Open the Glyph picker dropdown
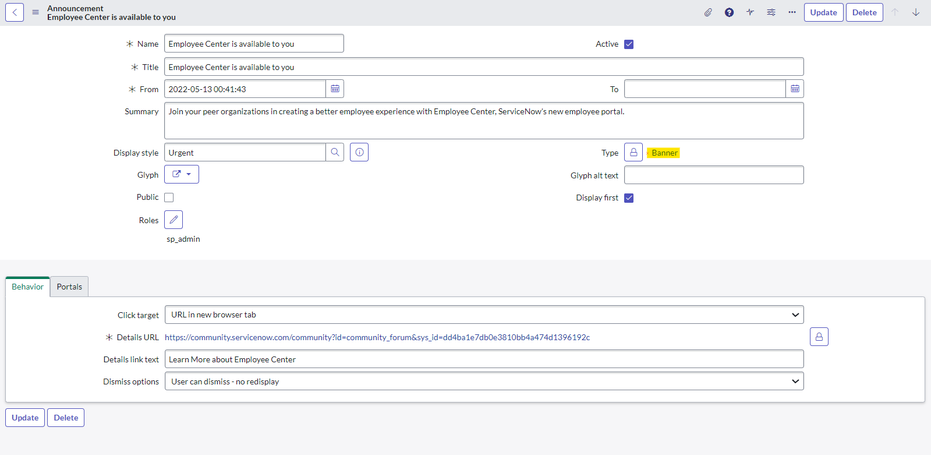The height and width of the screenshot is (455, 931). [182, 175]
